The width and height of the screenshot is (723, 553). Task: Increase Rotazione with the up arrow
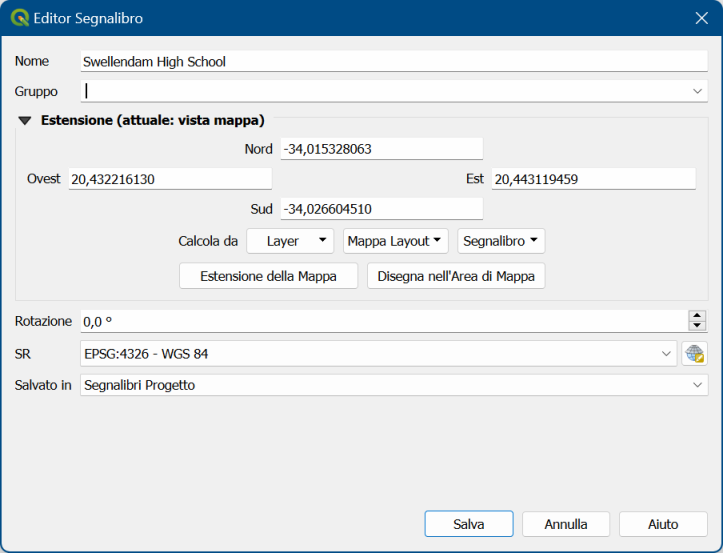point(697,316)
